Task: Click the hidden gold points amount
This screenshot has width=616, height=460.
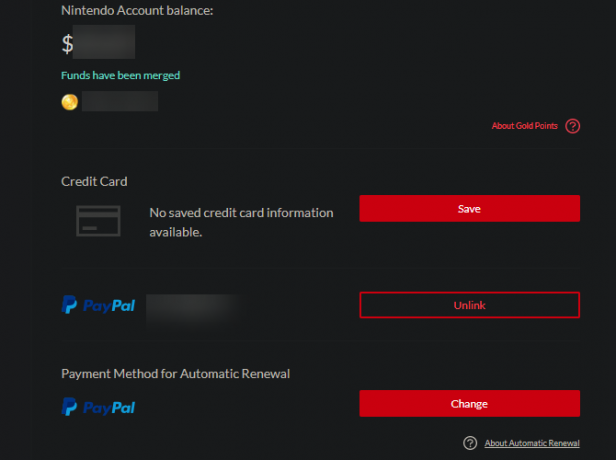Action: [120, 101]
